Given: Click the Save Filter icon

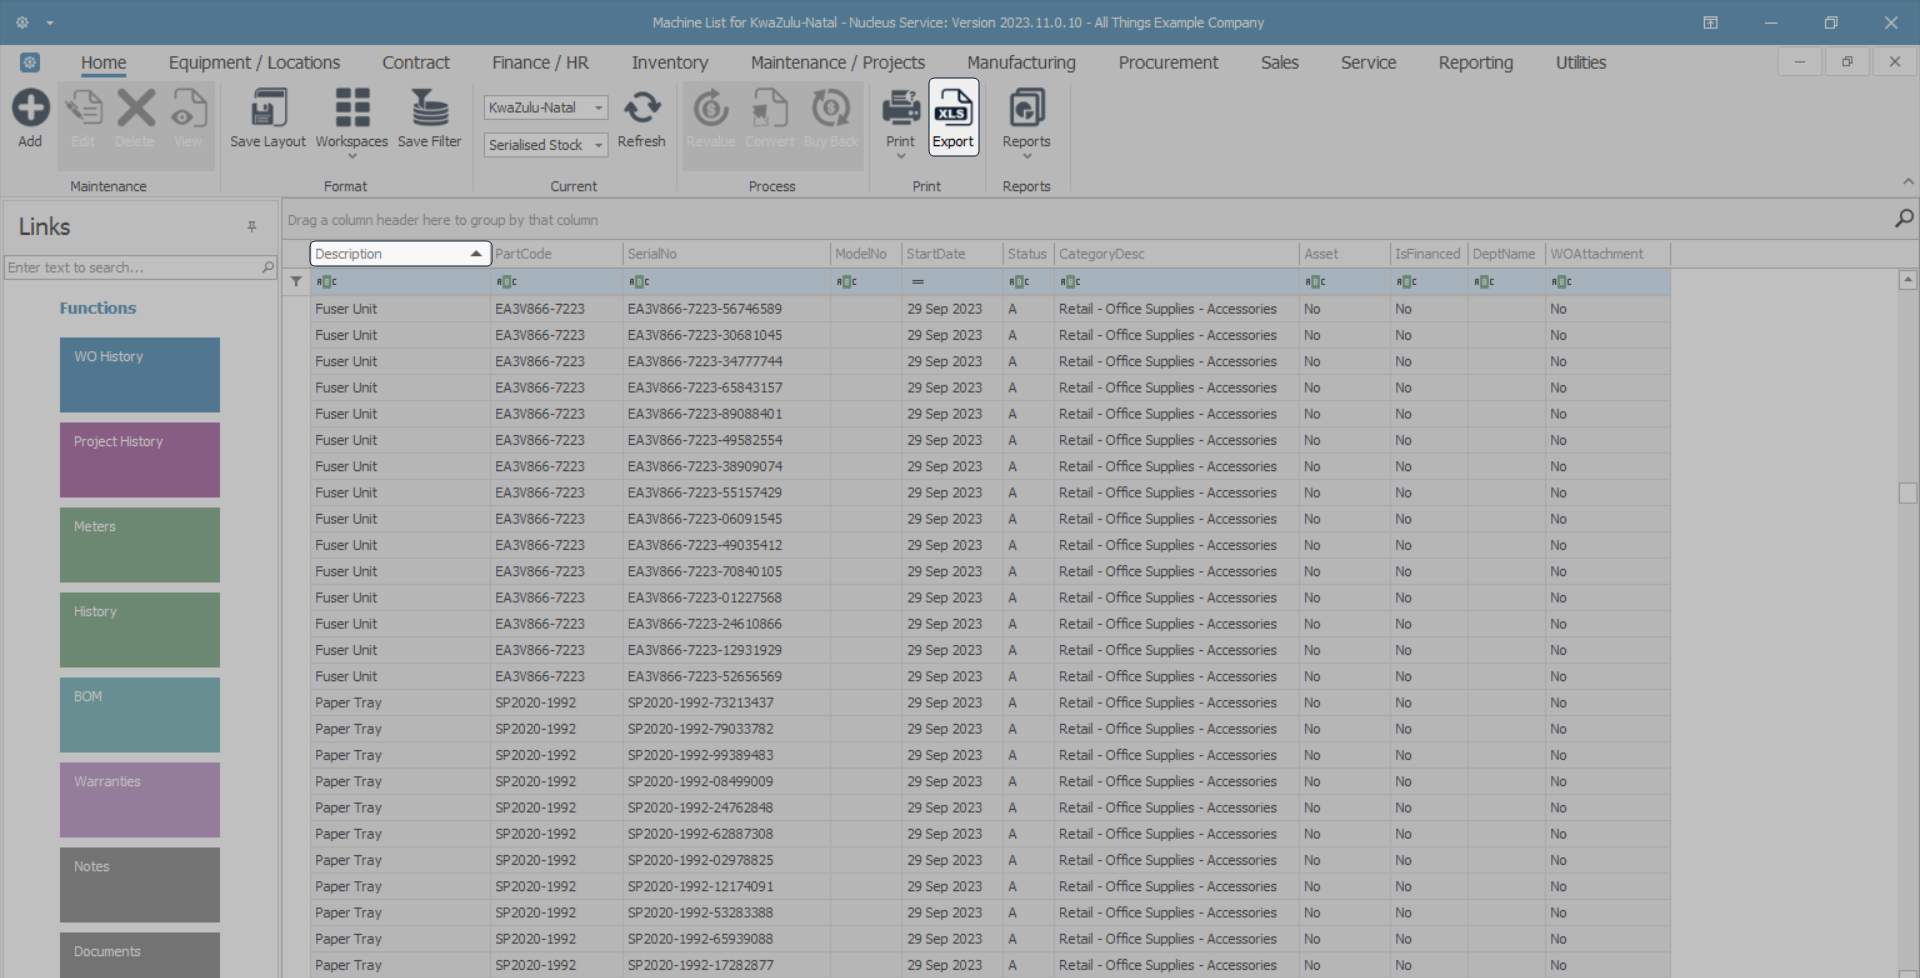Looking at the screenshot, I should 429,109.
